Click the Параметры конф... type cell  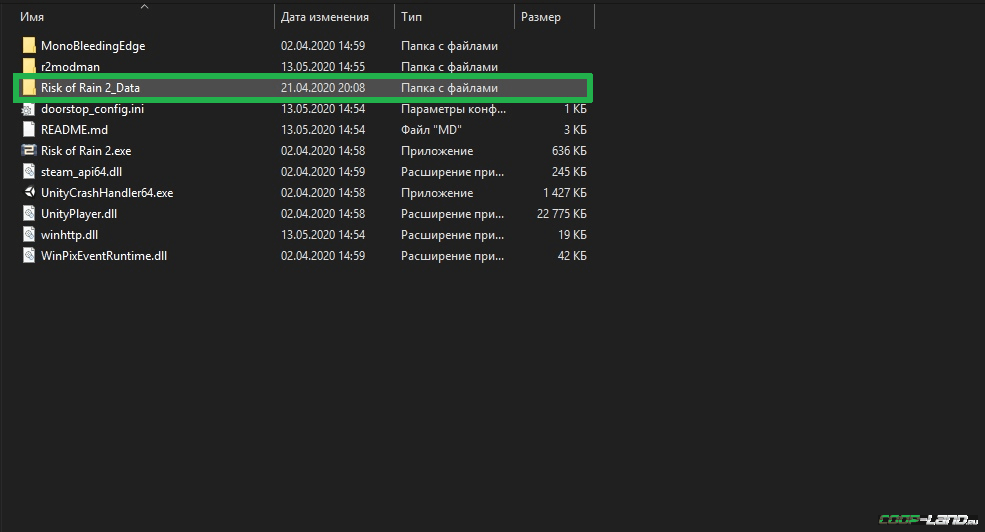click(454, 109)
